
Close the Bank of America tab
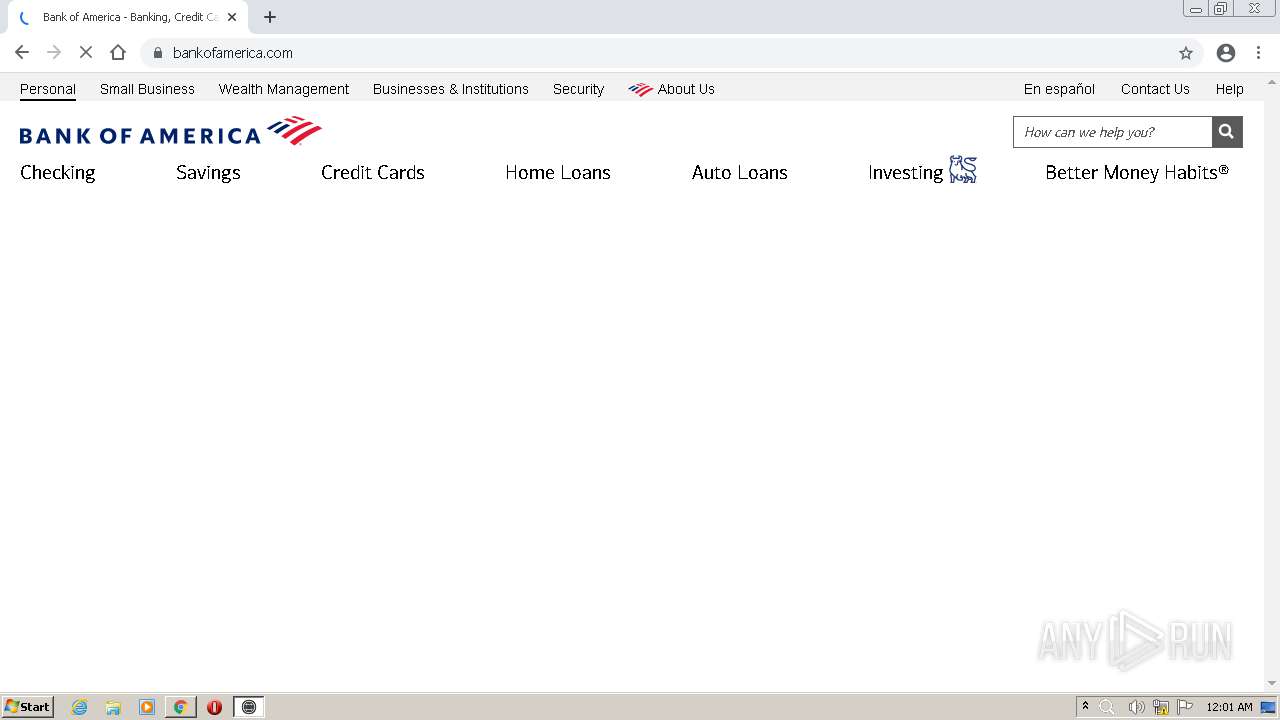232,17
